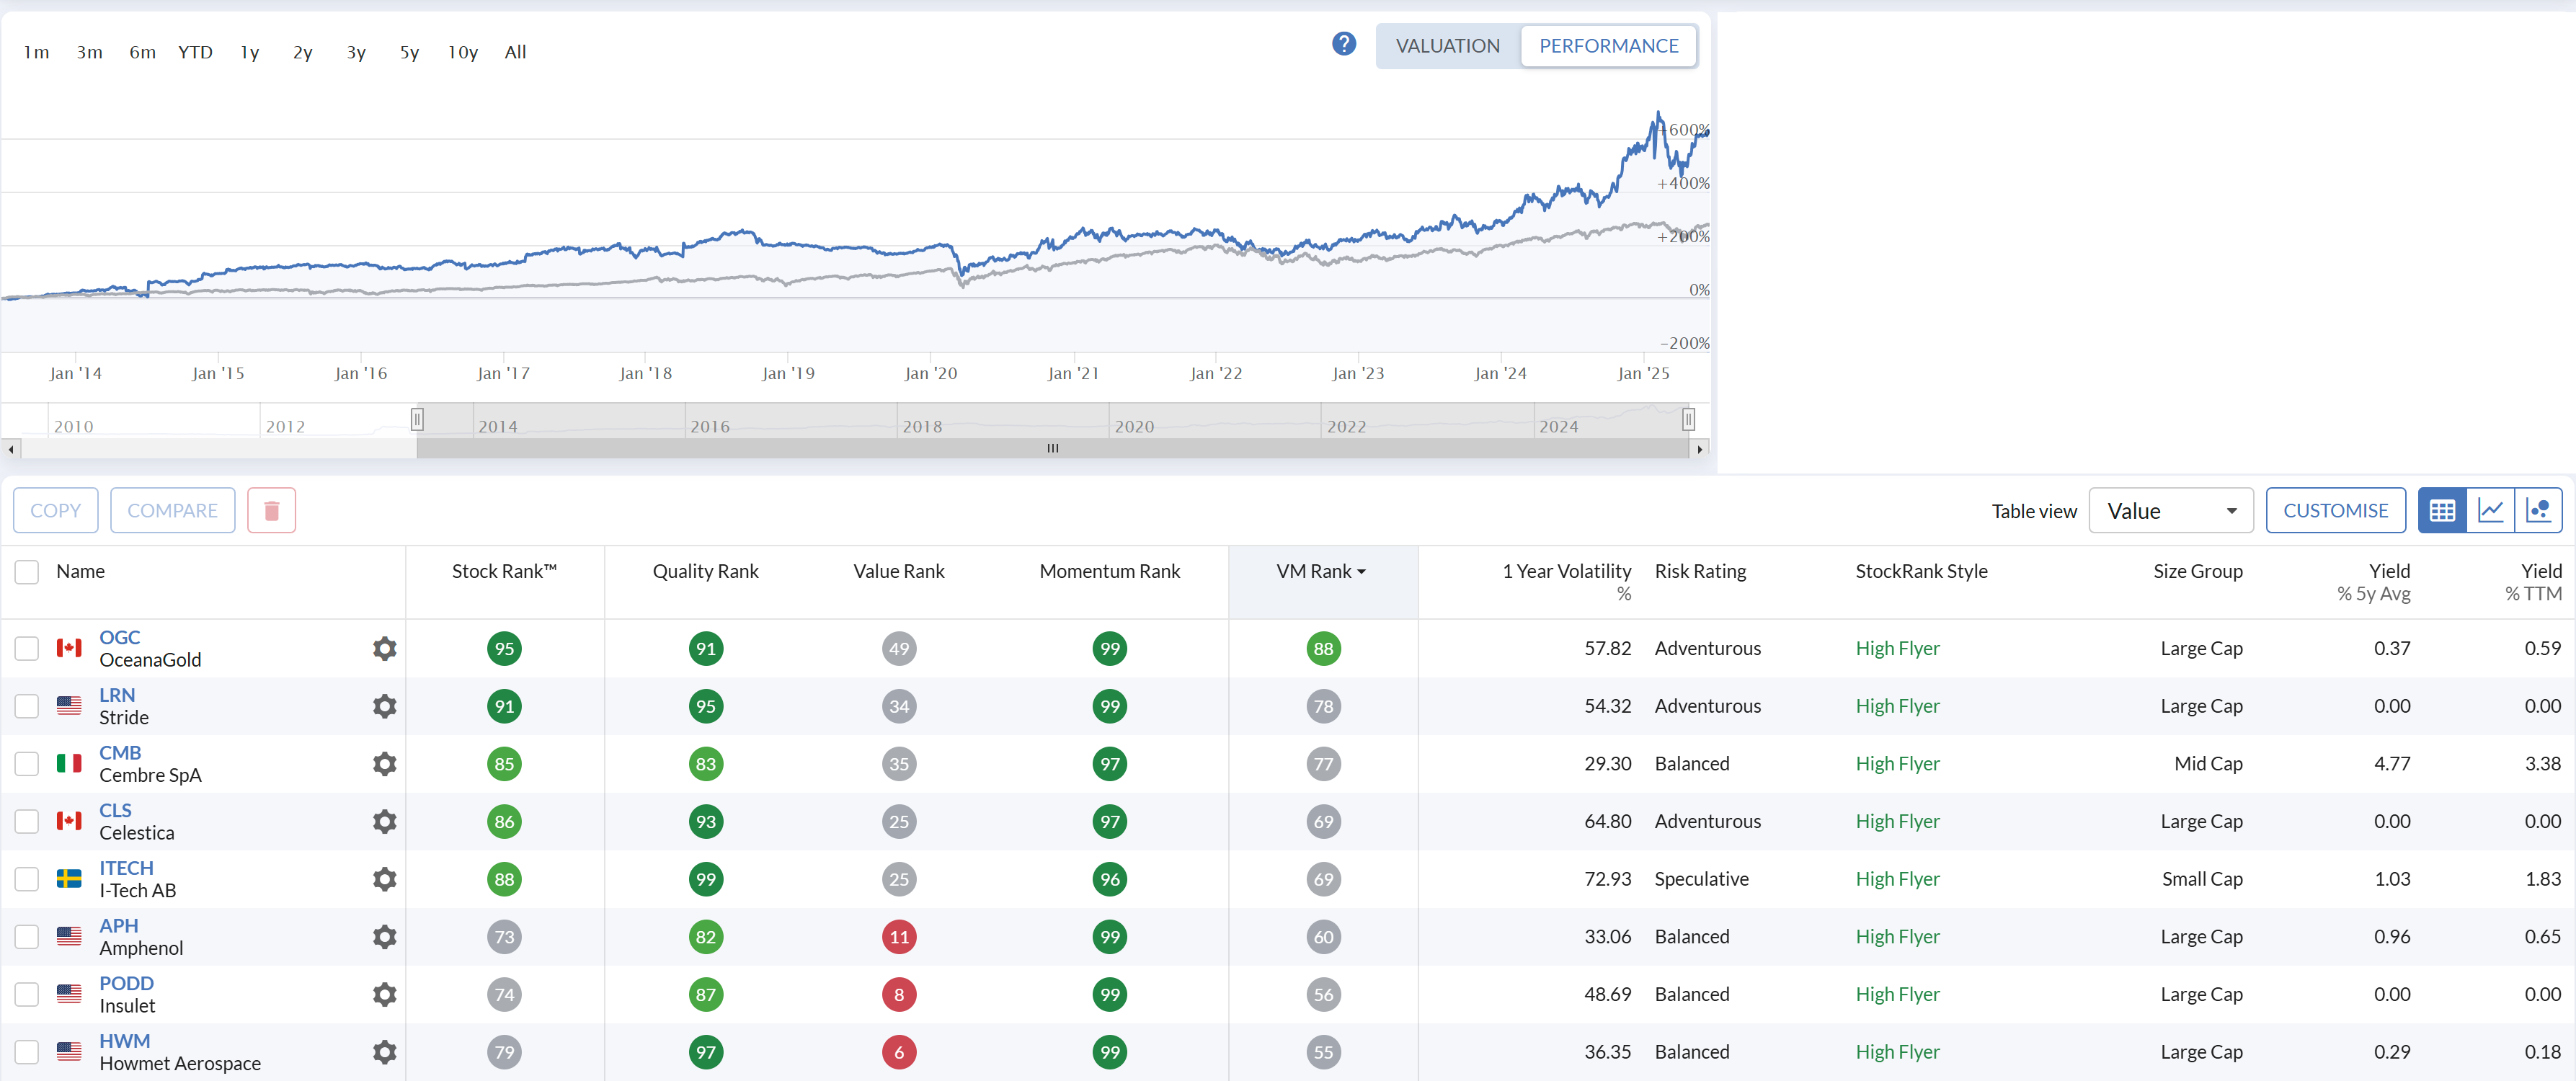Sort by the Momentum Rank column header
This screenshot has width=2576, height=1081.
1109,572
